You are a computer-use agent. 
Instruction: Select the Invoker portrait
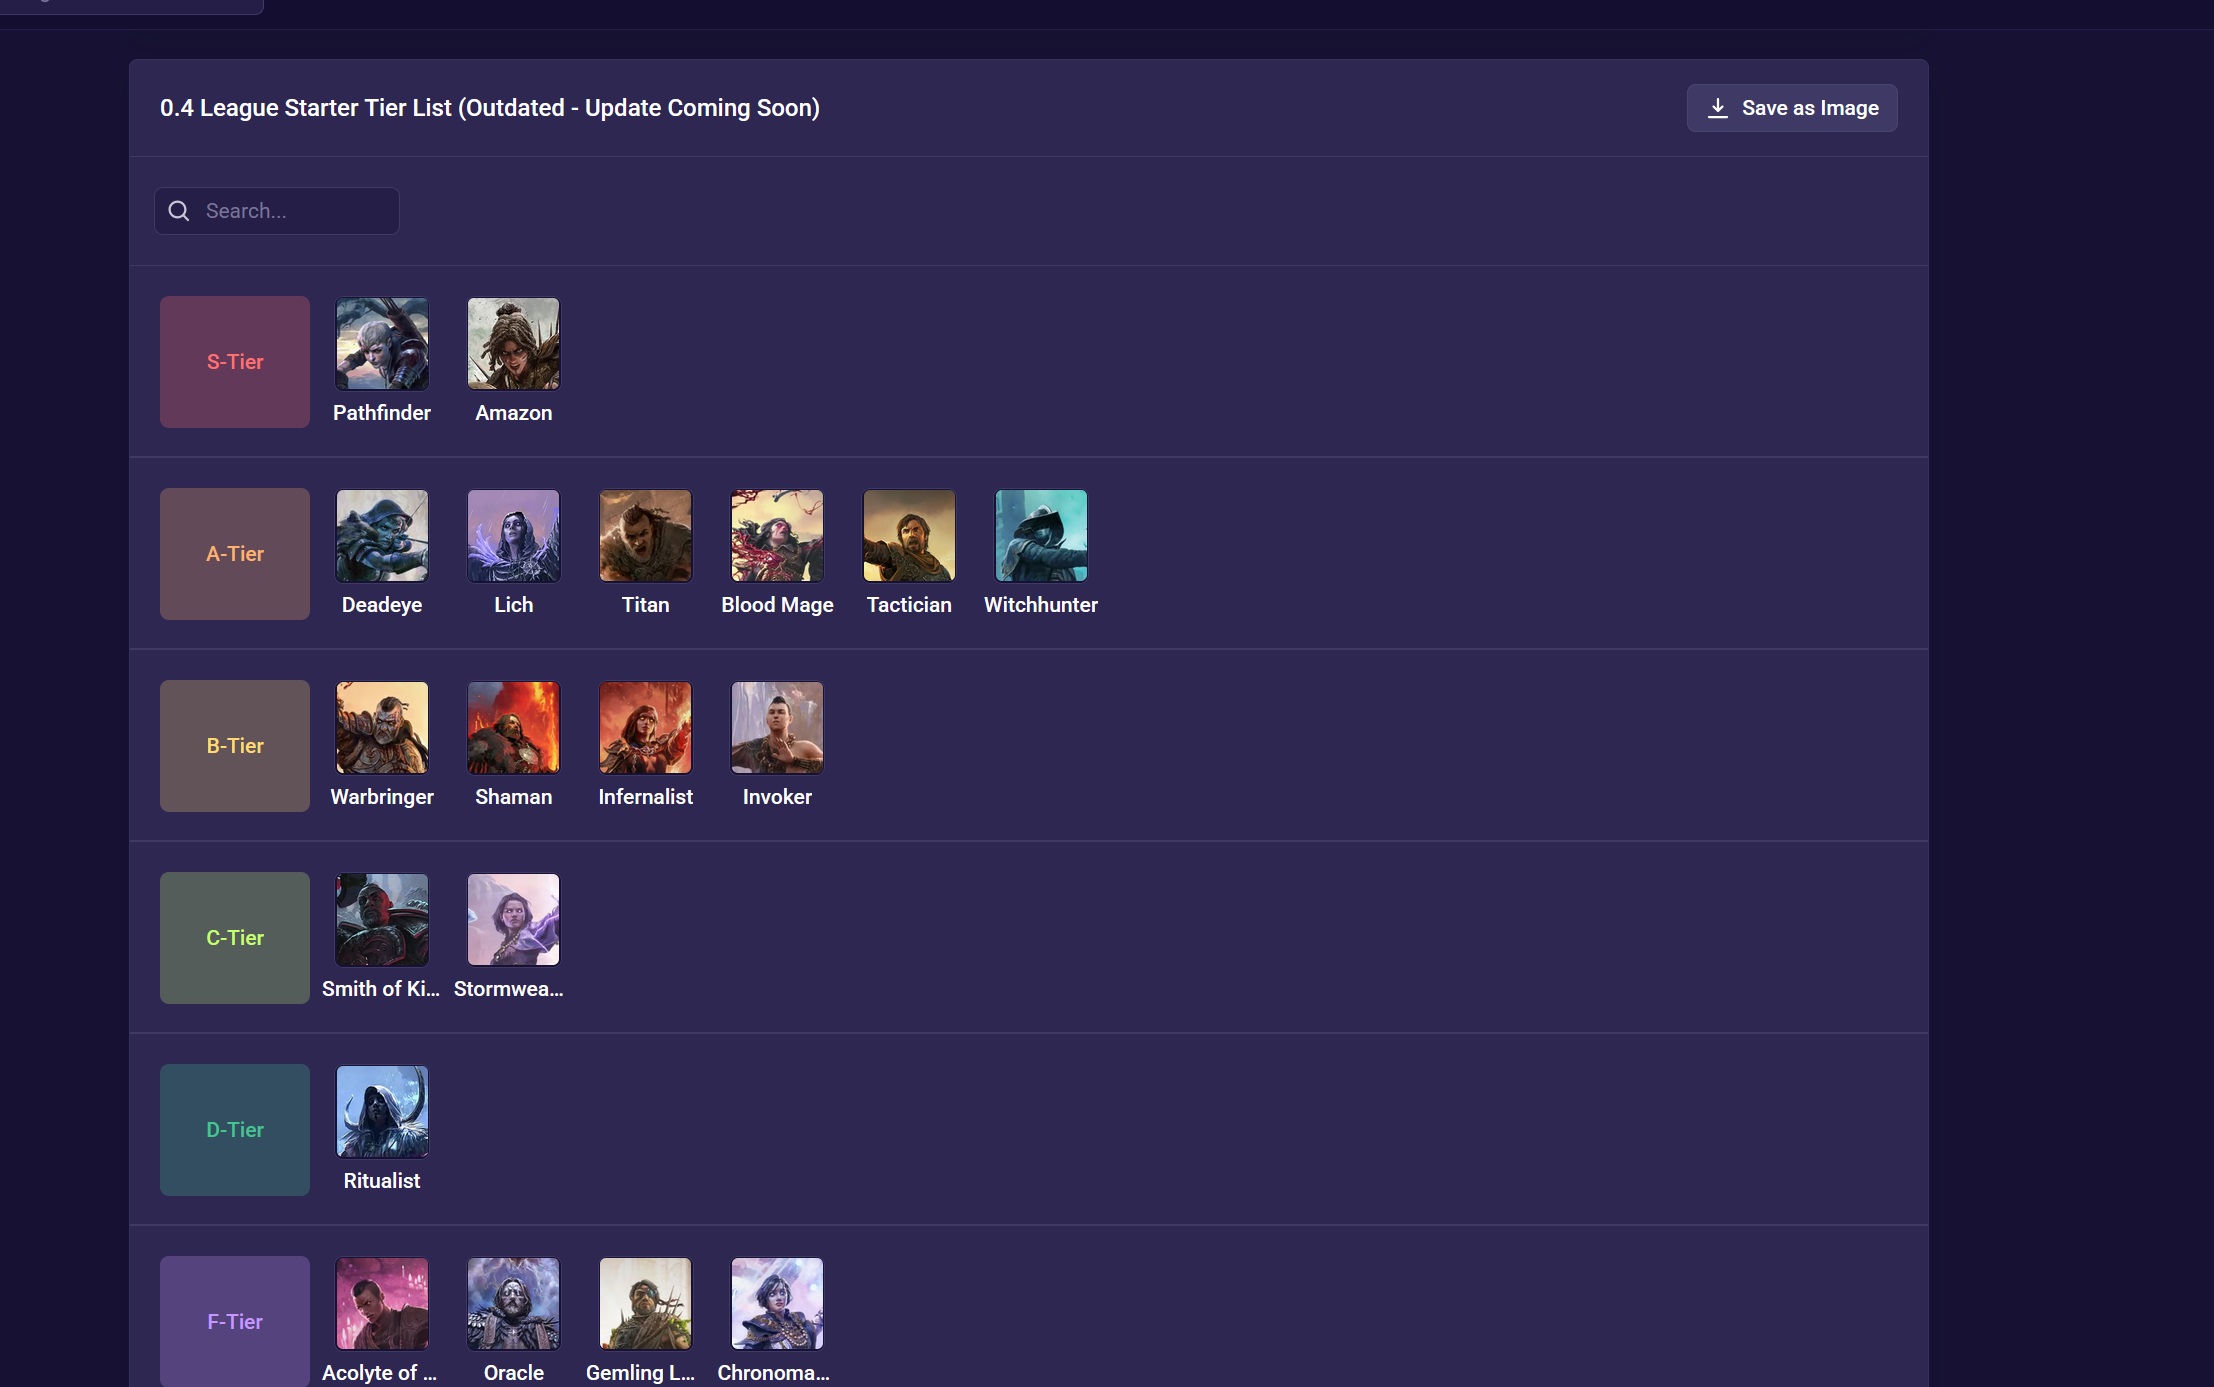[778, 727]
